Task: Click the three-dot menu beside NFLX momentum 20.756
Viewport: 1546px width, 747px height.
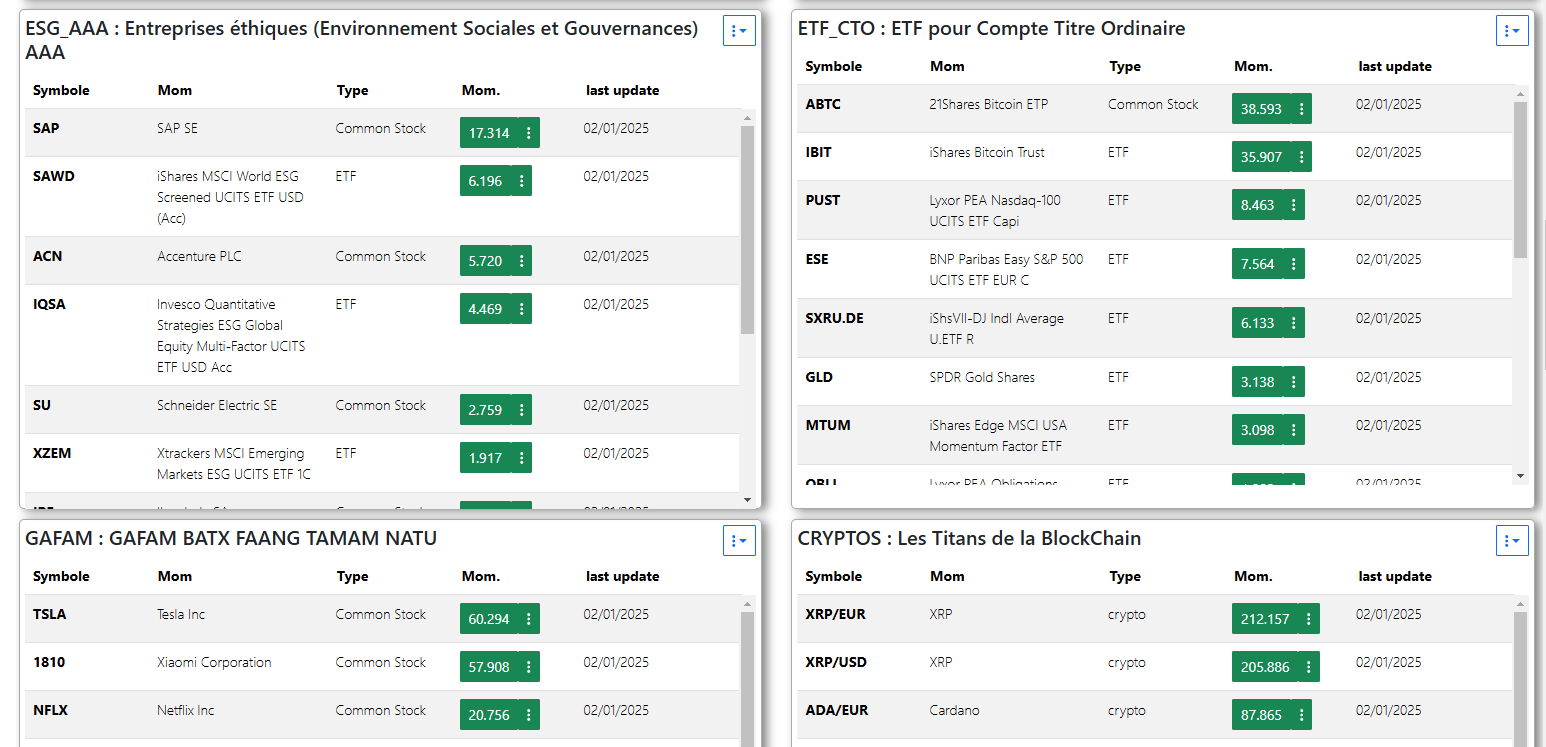Action: [x=529, y=715]
